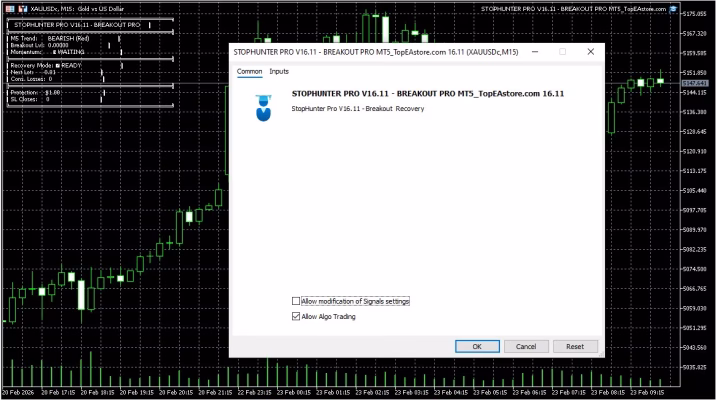Click the '23 Feb 09:15' time axis label
Screen dimensions: 716x400
point(647,392)
